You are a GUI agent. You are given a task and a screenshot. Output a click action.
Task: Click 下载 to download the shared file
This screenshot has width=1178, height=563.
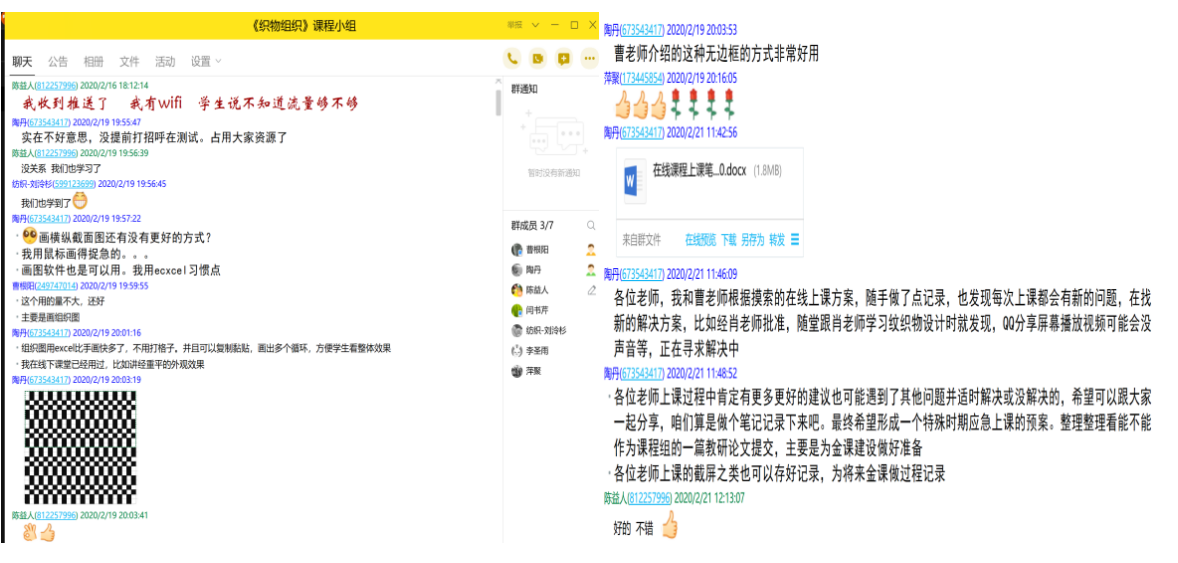click(x=729, y=240)
